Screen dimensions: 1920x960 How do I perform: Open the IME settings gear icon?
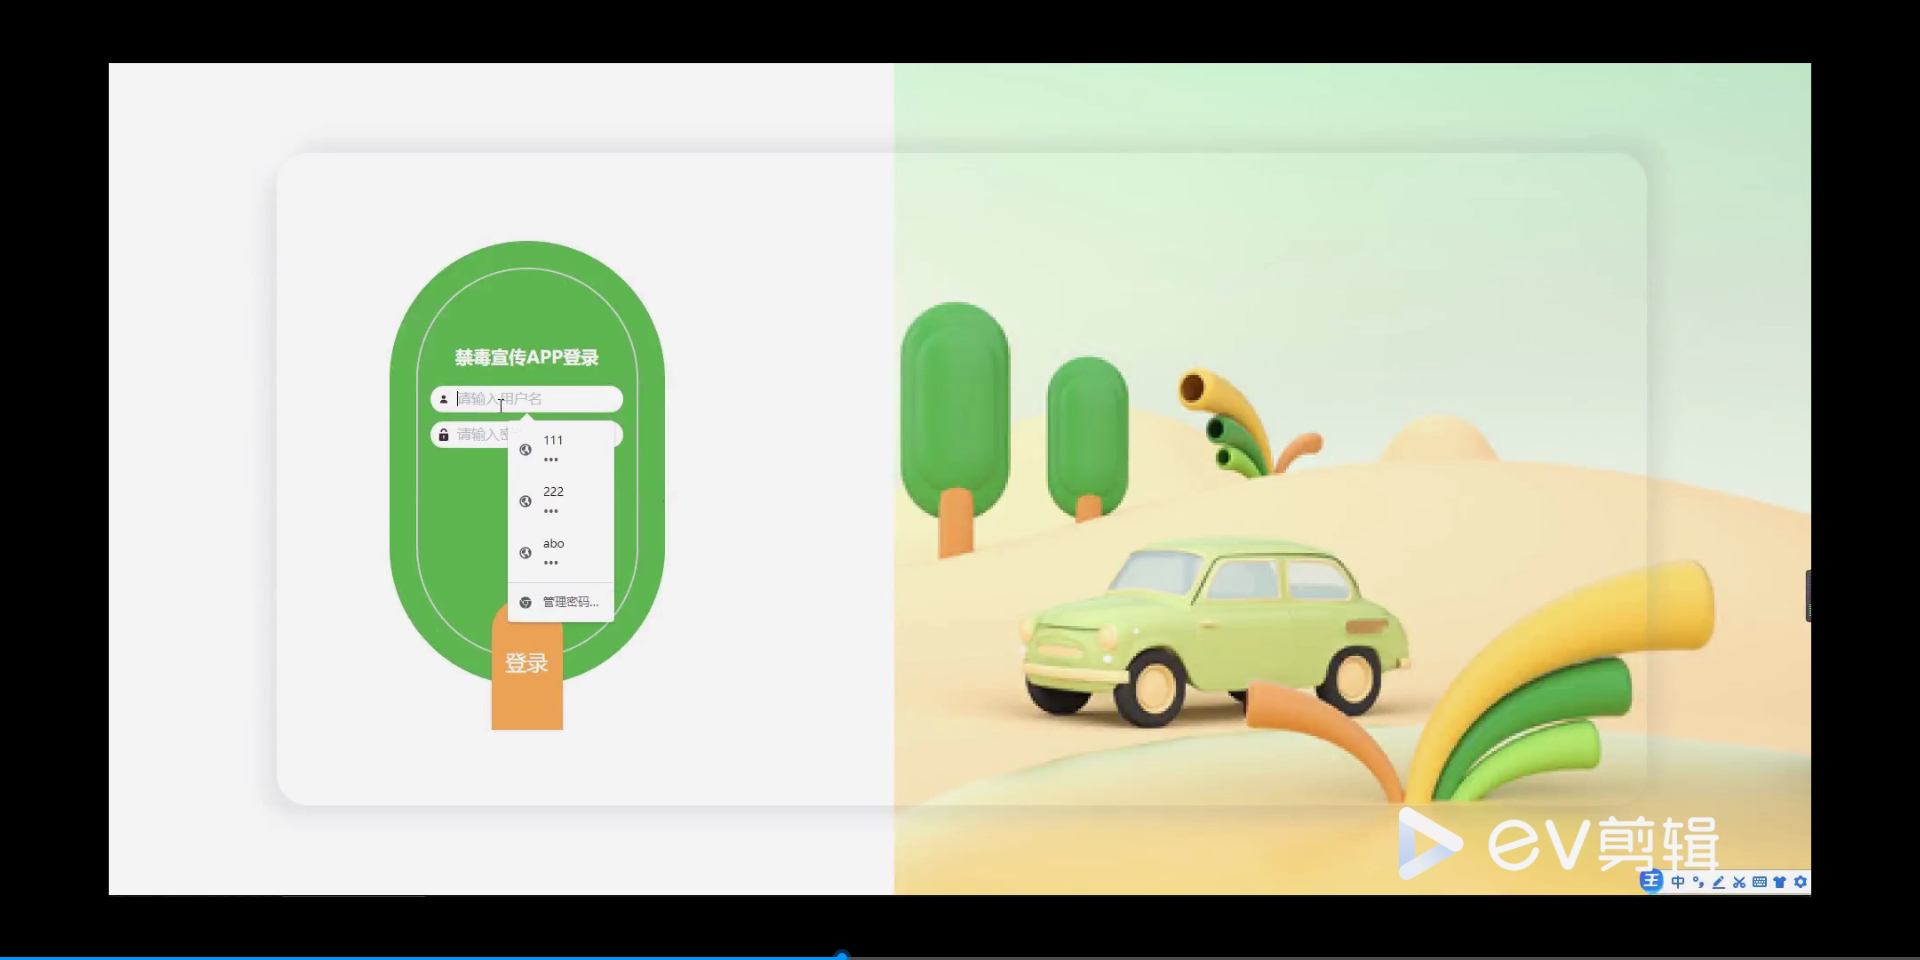tap(1800, 882)
